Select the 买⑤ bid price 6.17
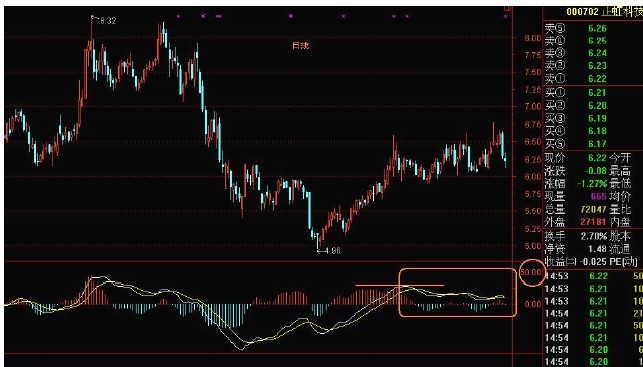The image size is (643, 367). [597, 144]
